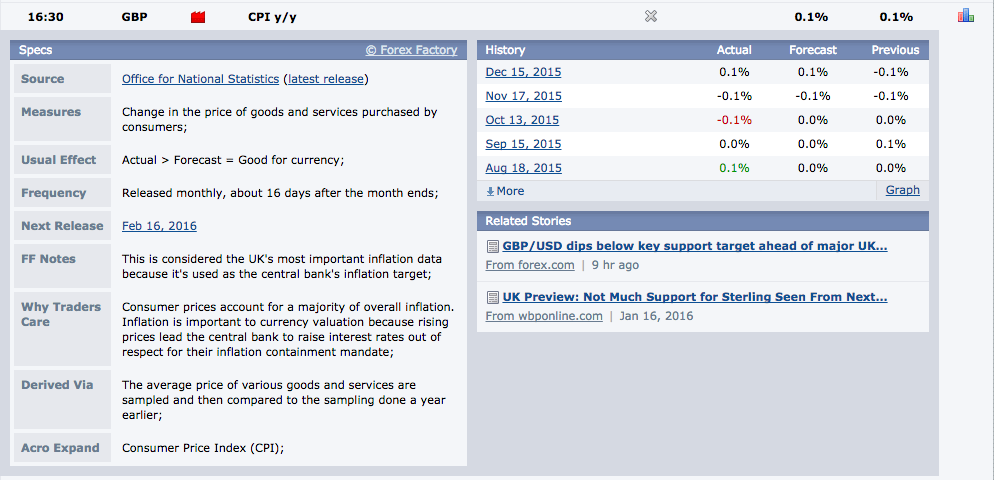Click the red high-impact icon beside GBP
The width and height of the screenshot is (994, 480).
(197, 17)
